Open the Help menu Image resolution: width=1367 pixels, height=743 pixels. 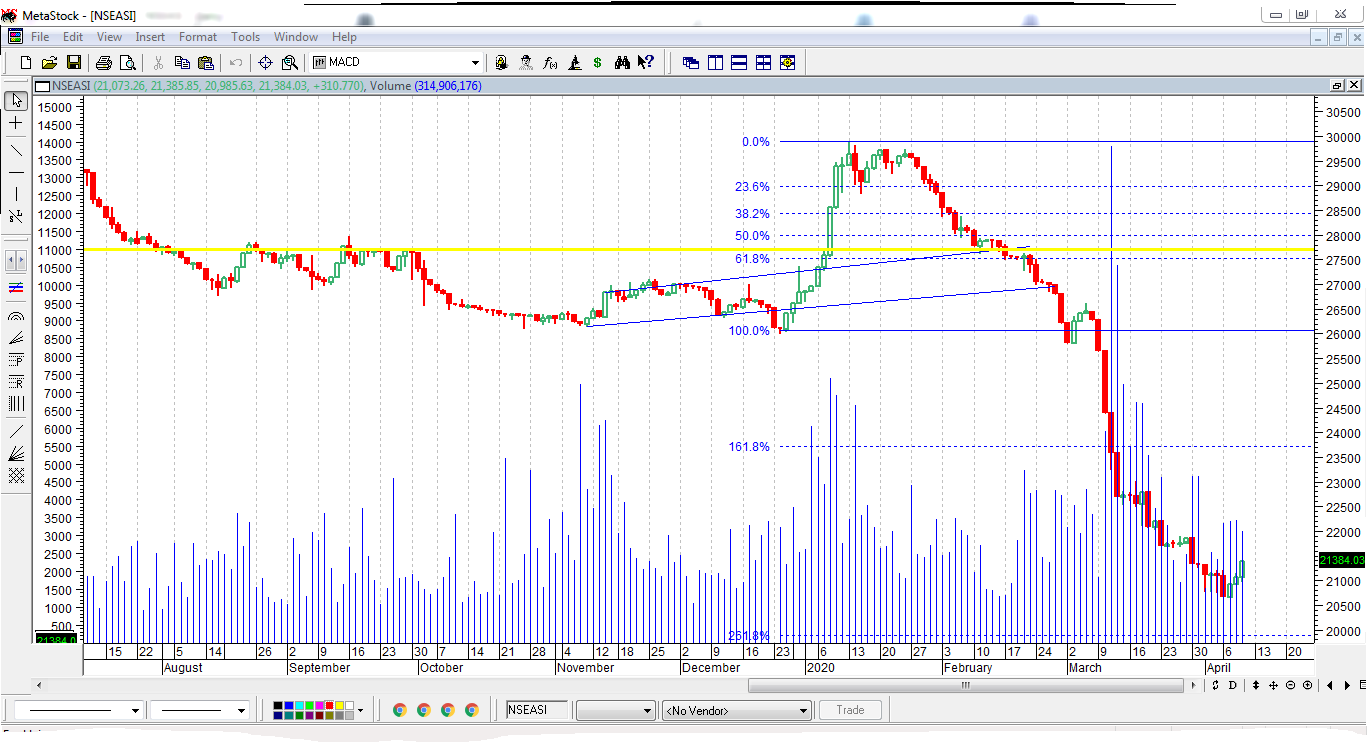tap(344, 37)
